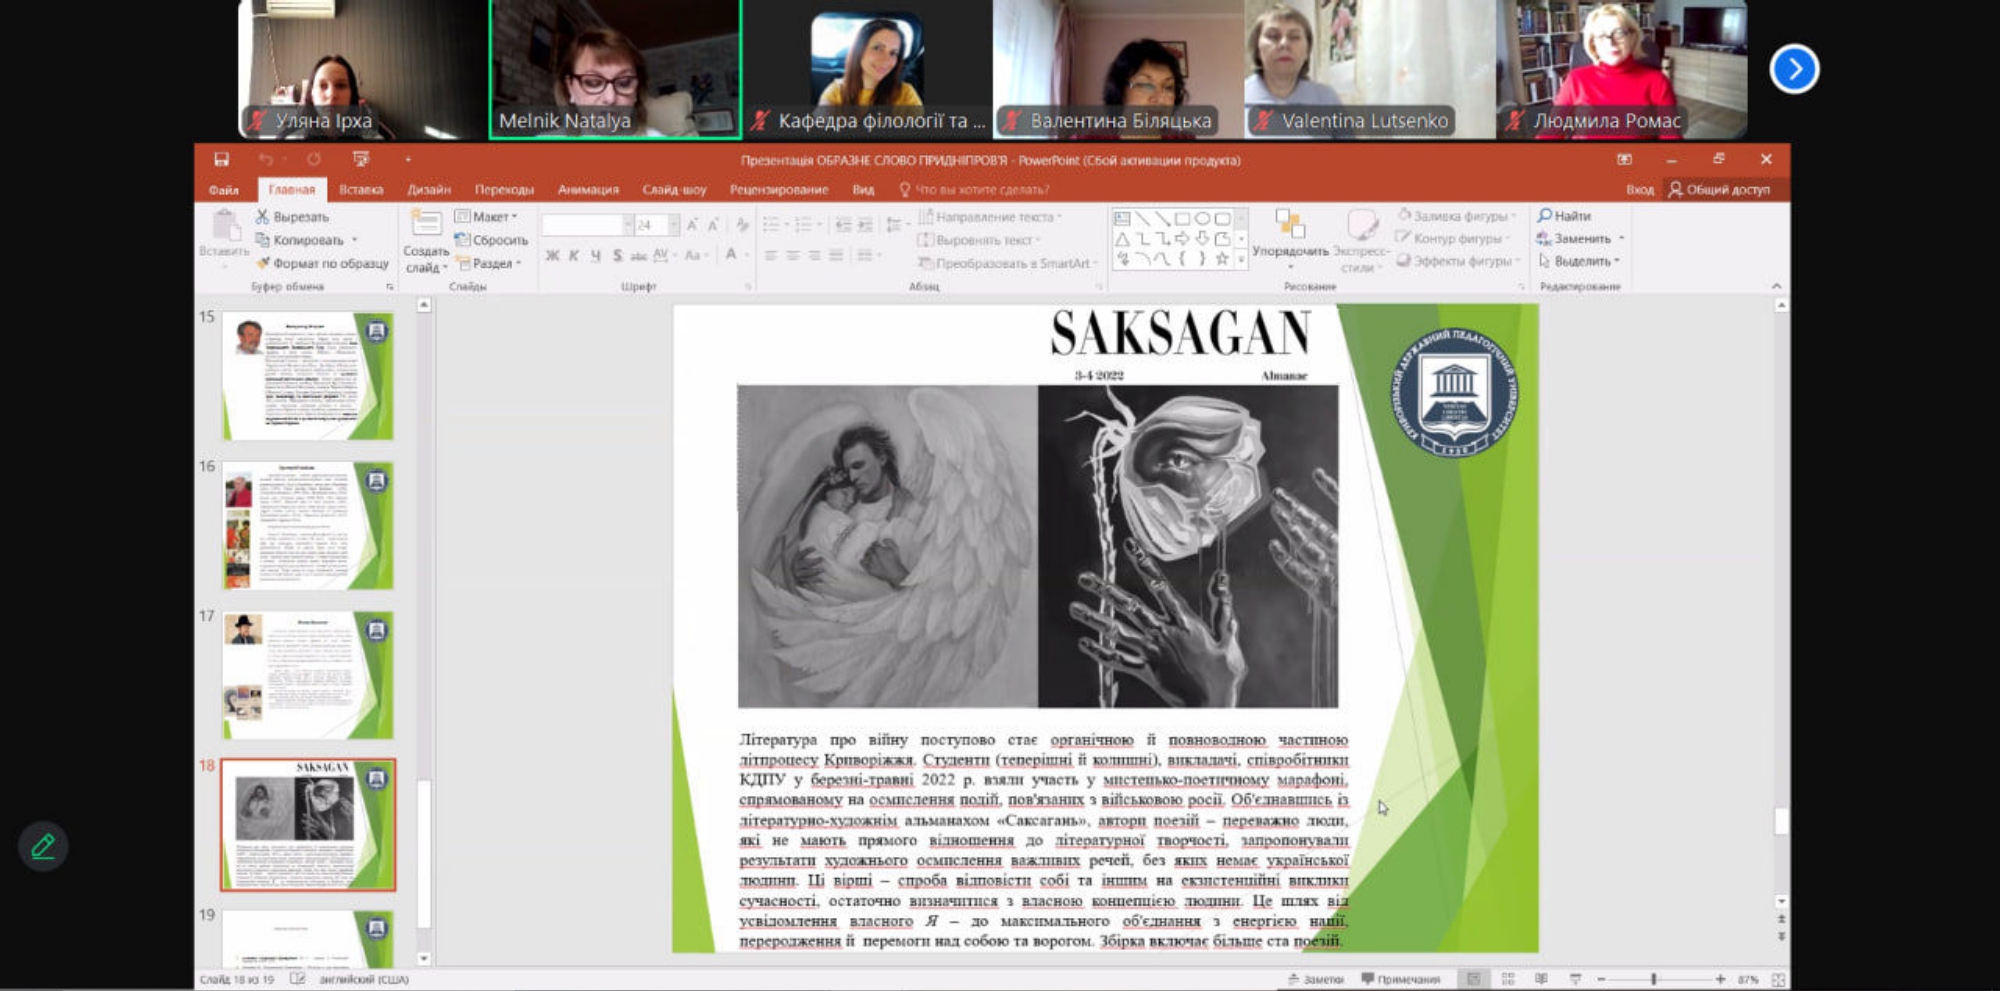This screenshot has width=2000, height=991.
Task: Switch to the Вставка ribbon tab
Action: (361, 190)
